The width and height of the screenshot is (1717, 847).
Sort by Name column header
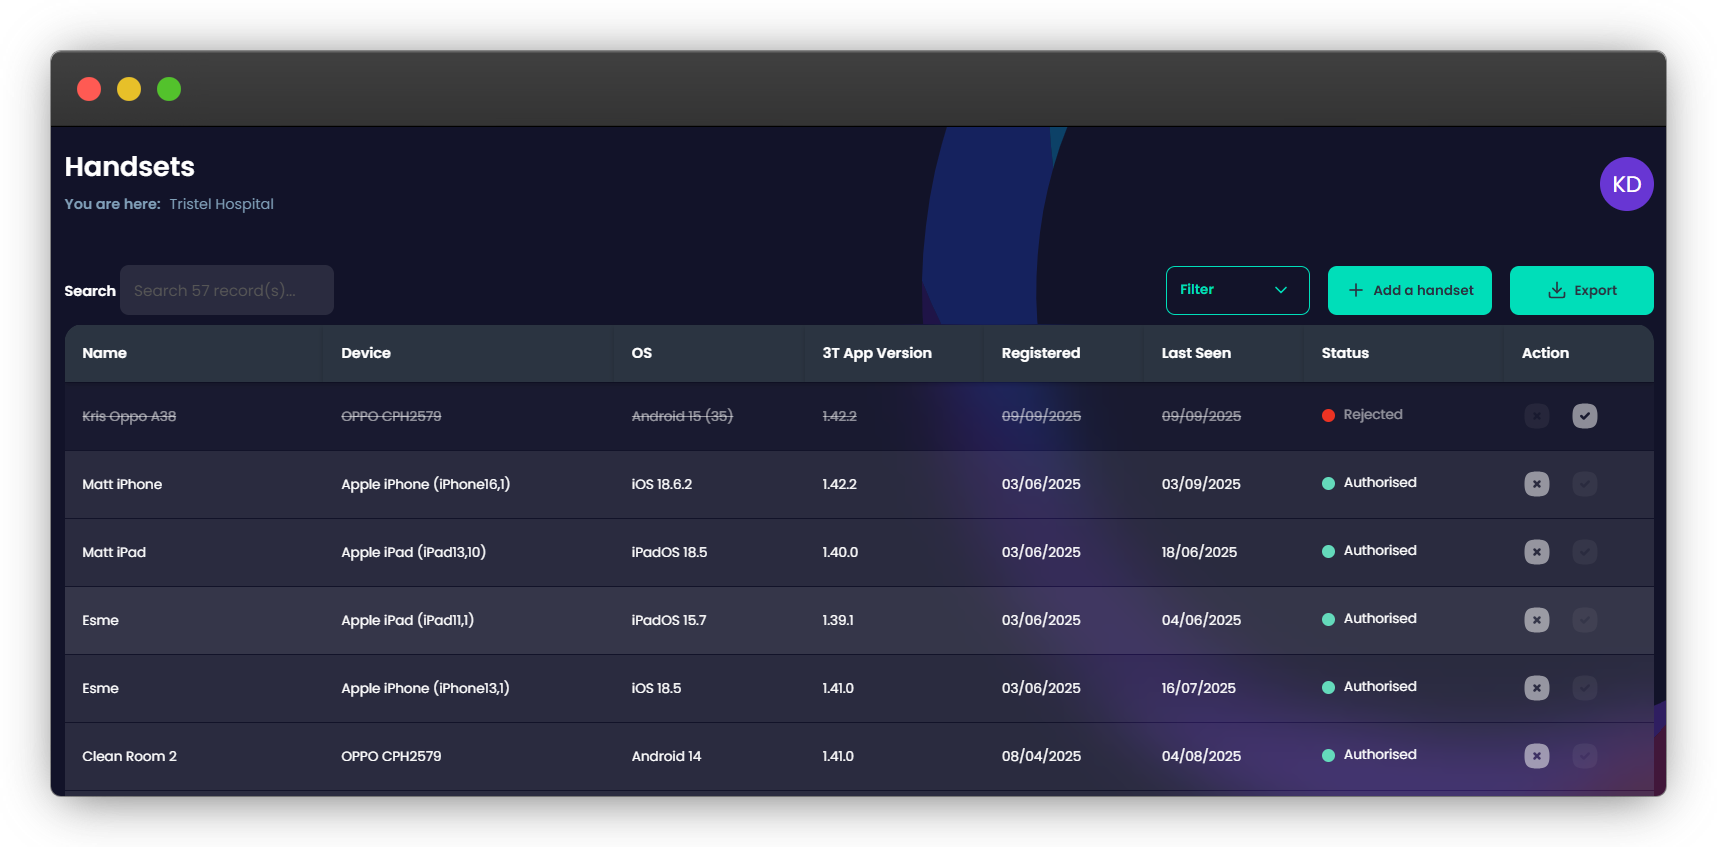tap(104, 353)
